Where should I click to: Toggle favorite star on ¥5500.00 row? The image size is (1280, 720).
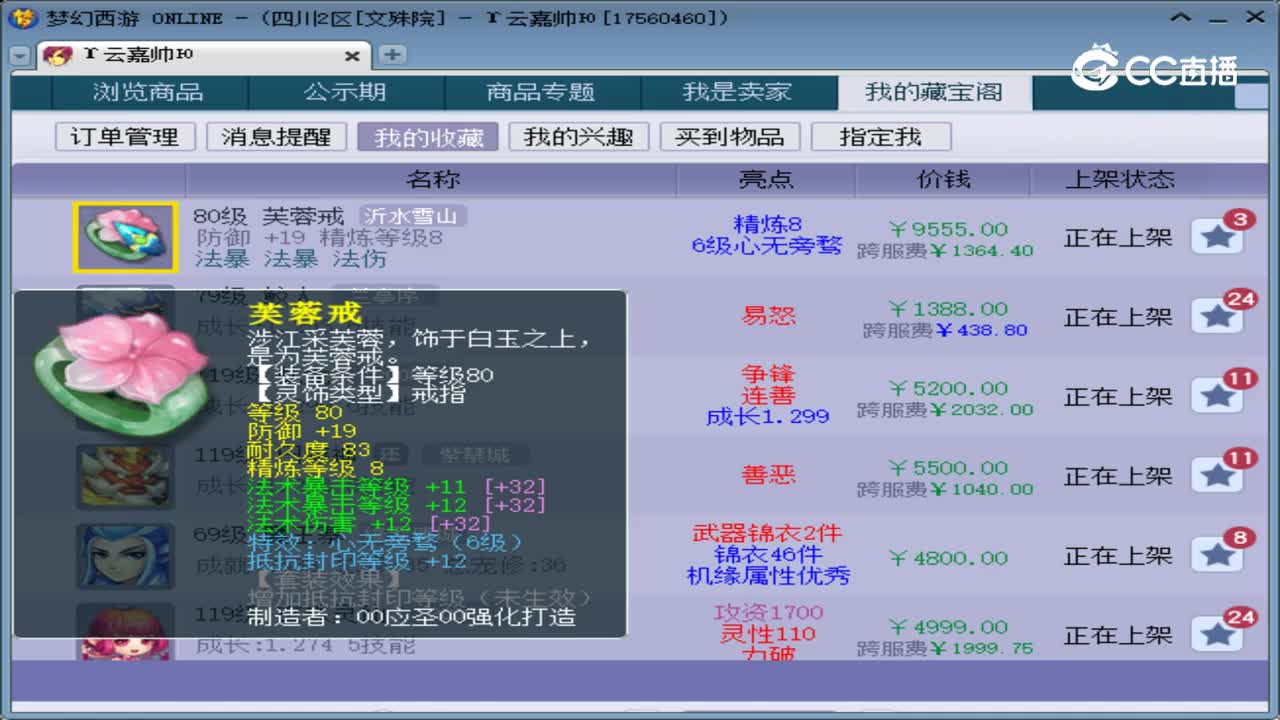(1217, 476)
